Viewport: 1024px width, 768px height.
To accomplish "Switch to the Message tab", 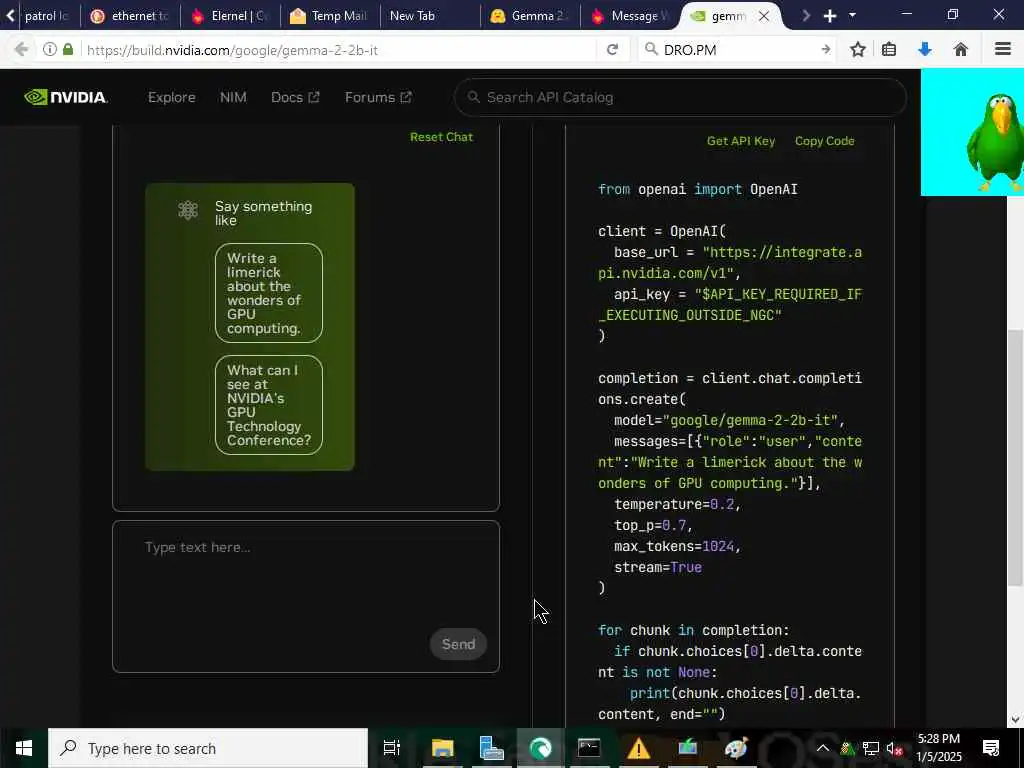I will 630,16.
